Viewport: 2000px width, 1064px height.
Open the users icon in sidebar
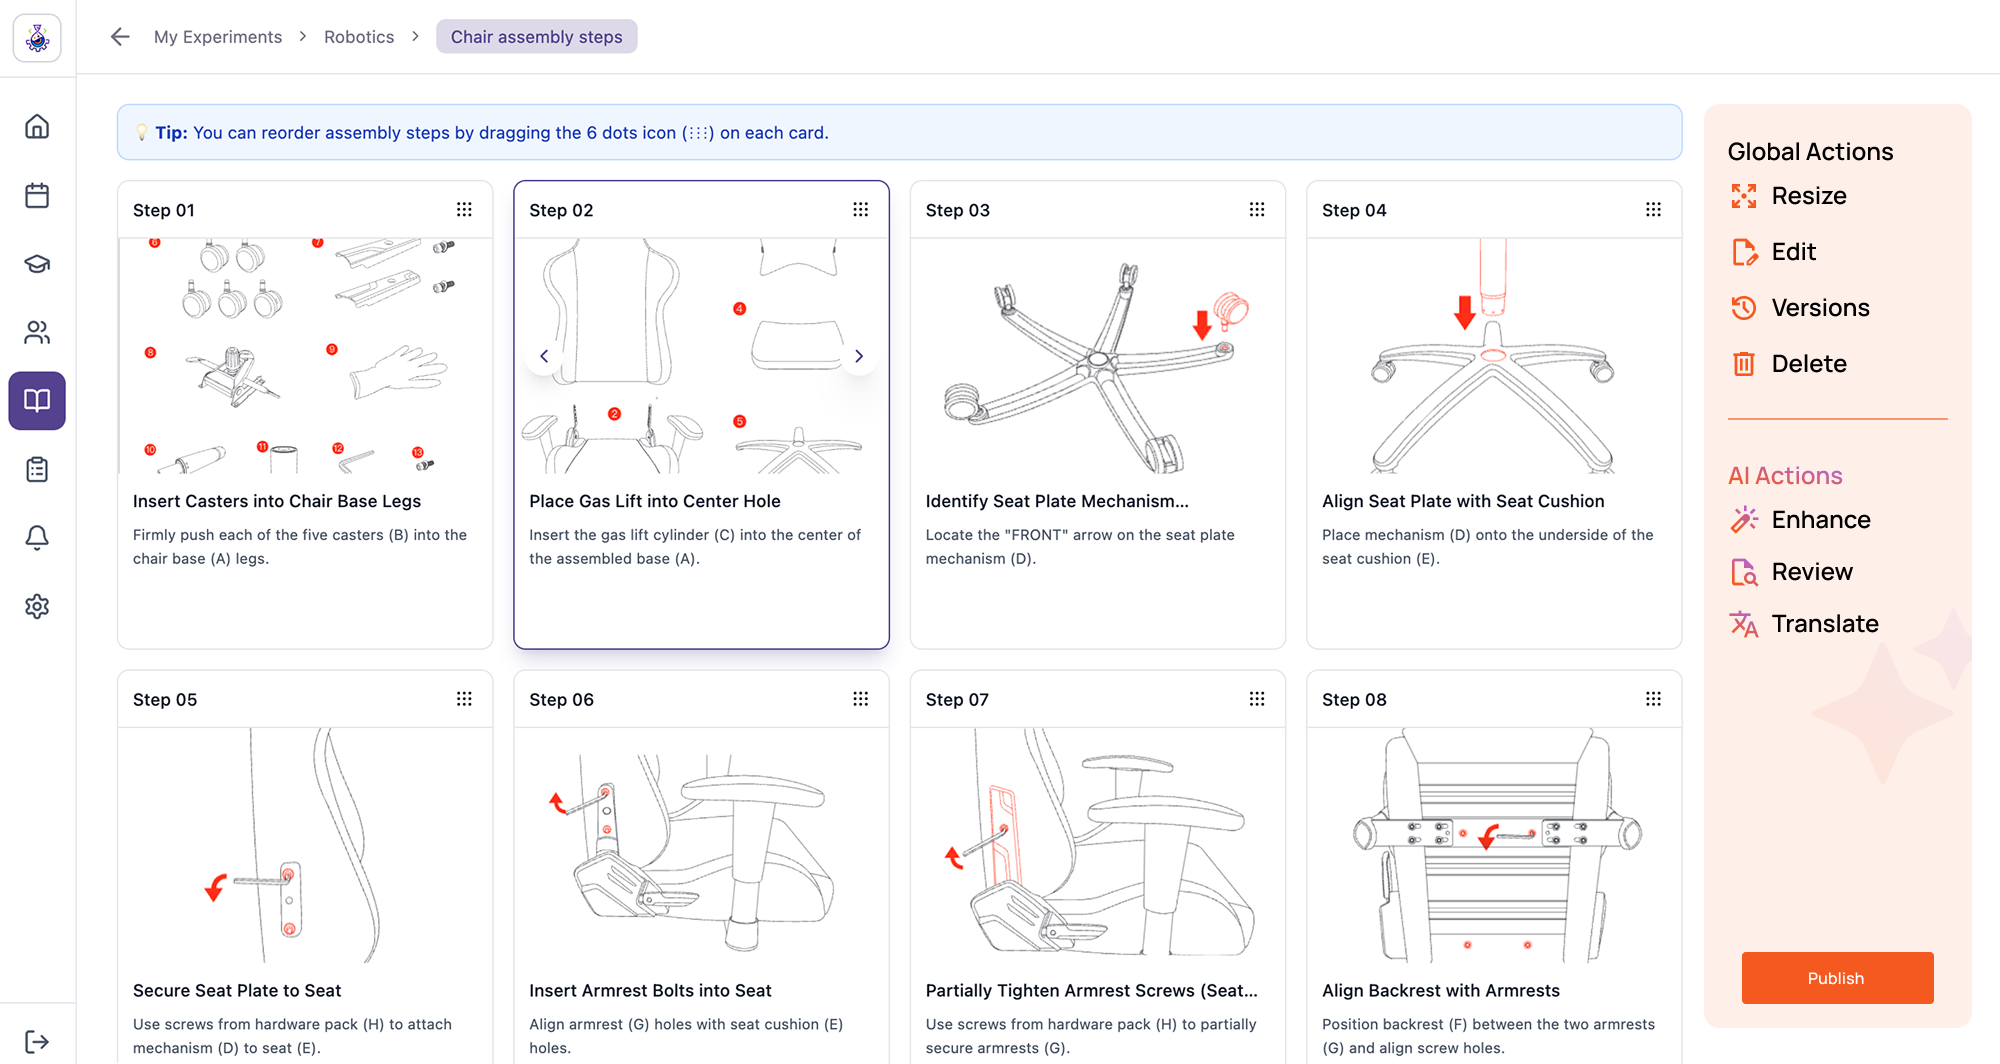pos(37,332)
